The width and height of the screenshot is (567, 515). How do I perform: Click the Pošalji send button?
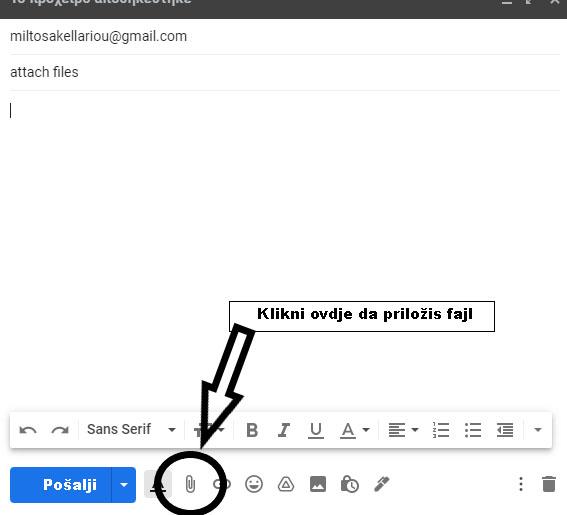[x=61, y=485]
